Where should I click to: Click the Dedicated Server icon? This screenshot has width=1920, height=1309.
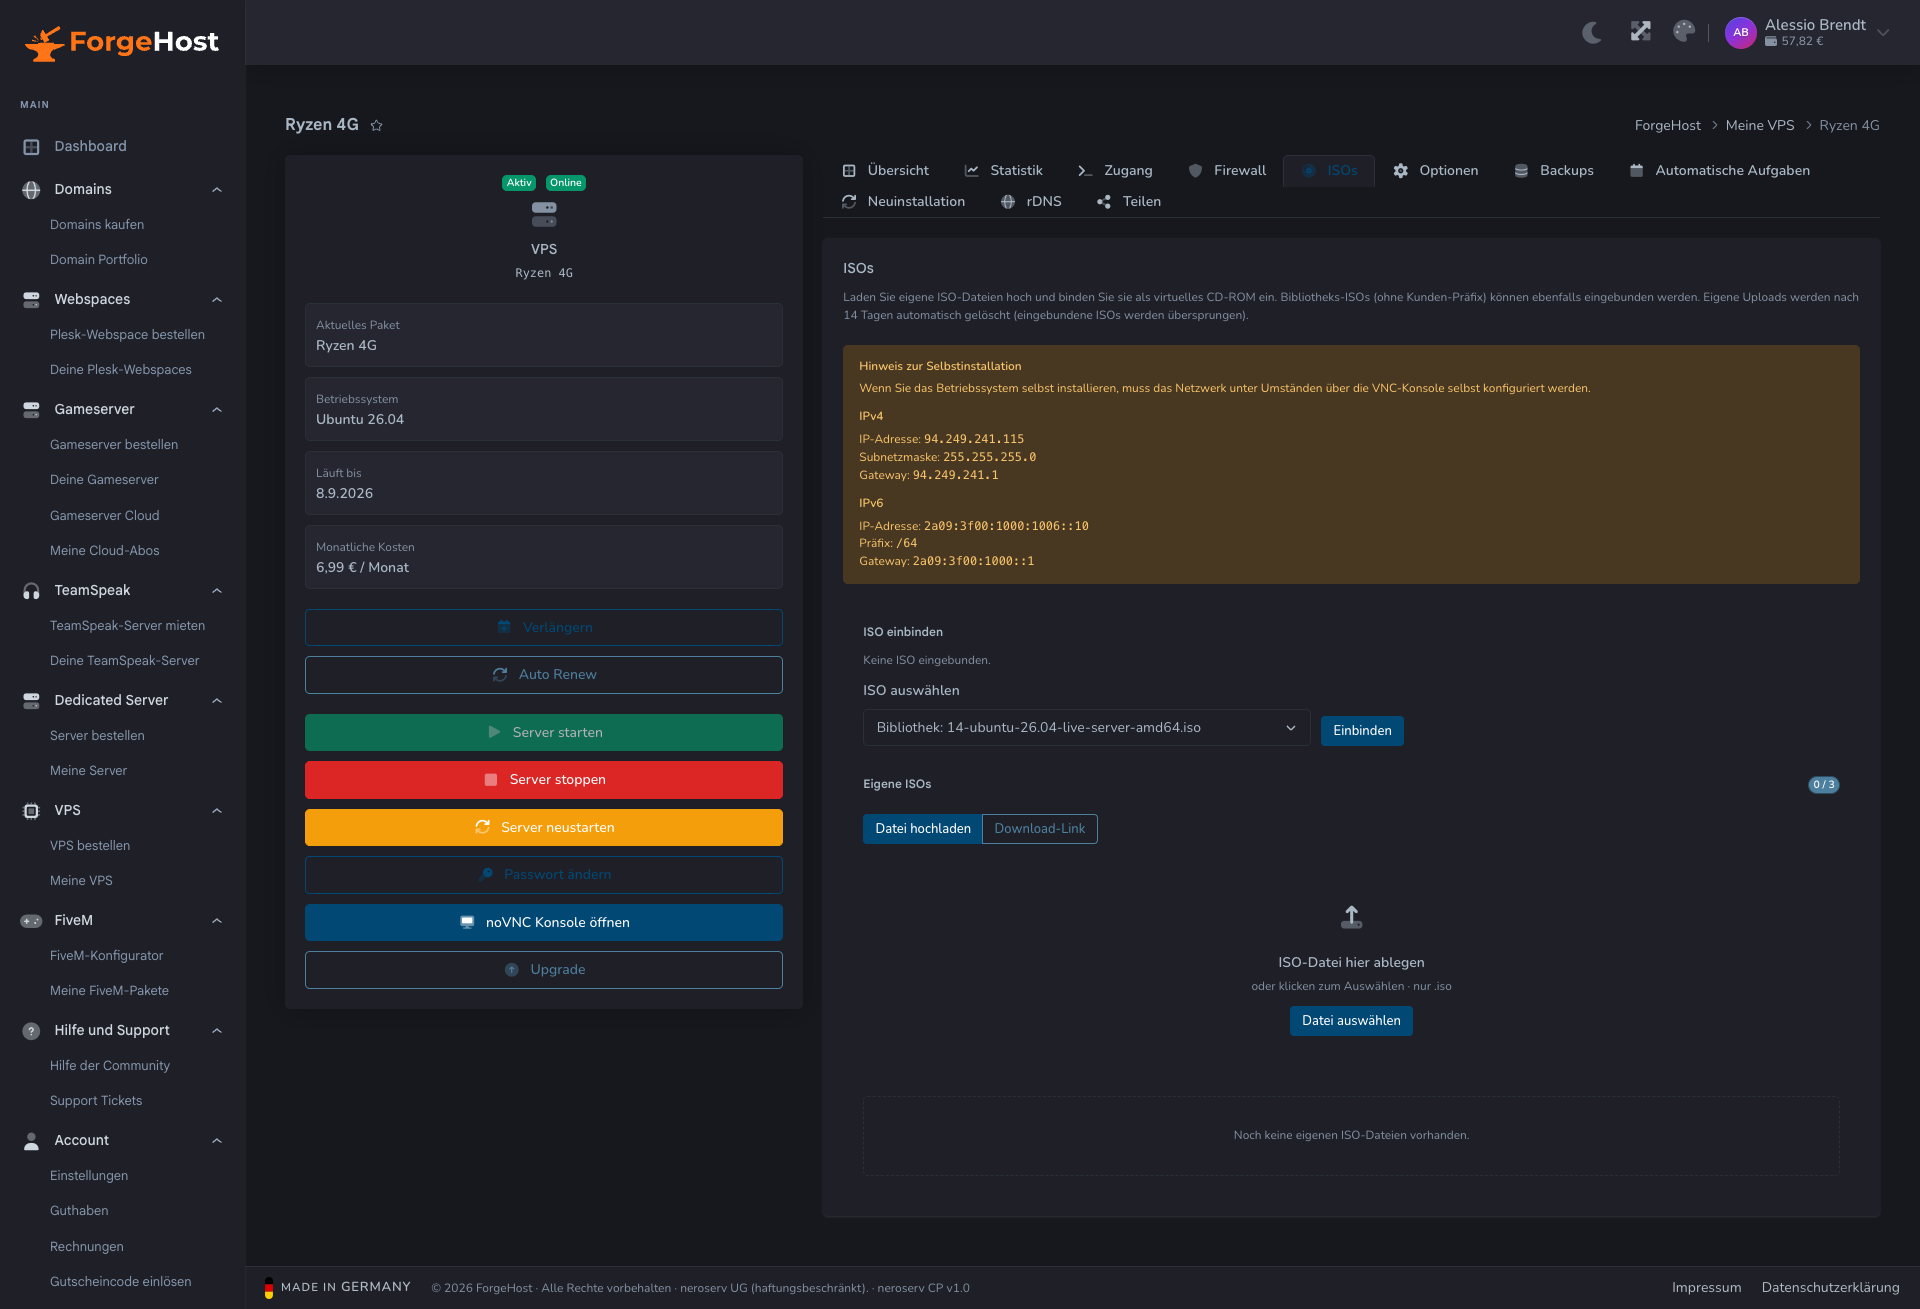31,700
